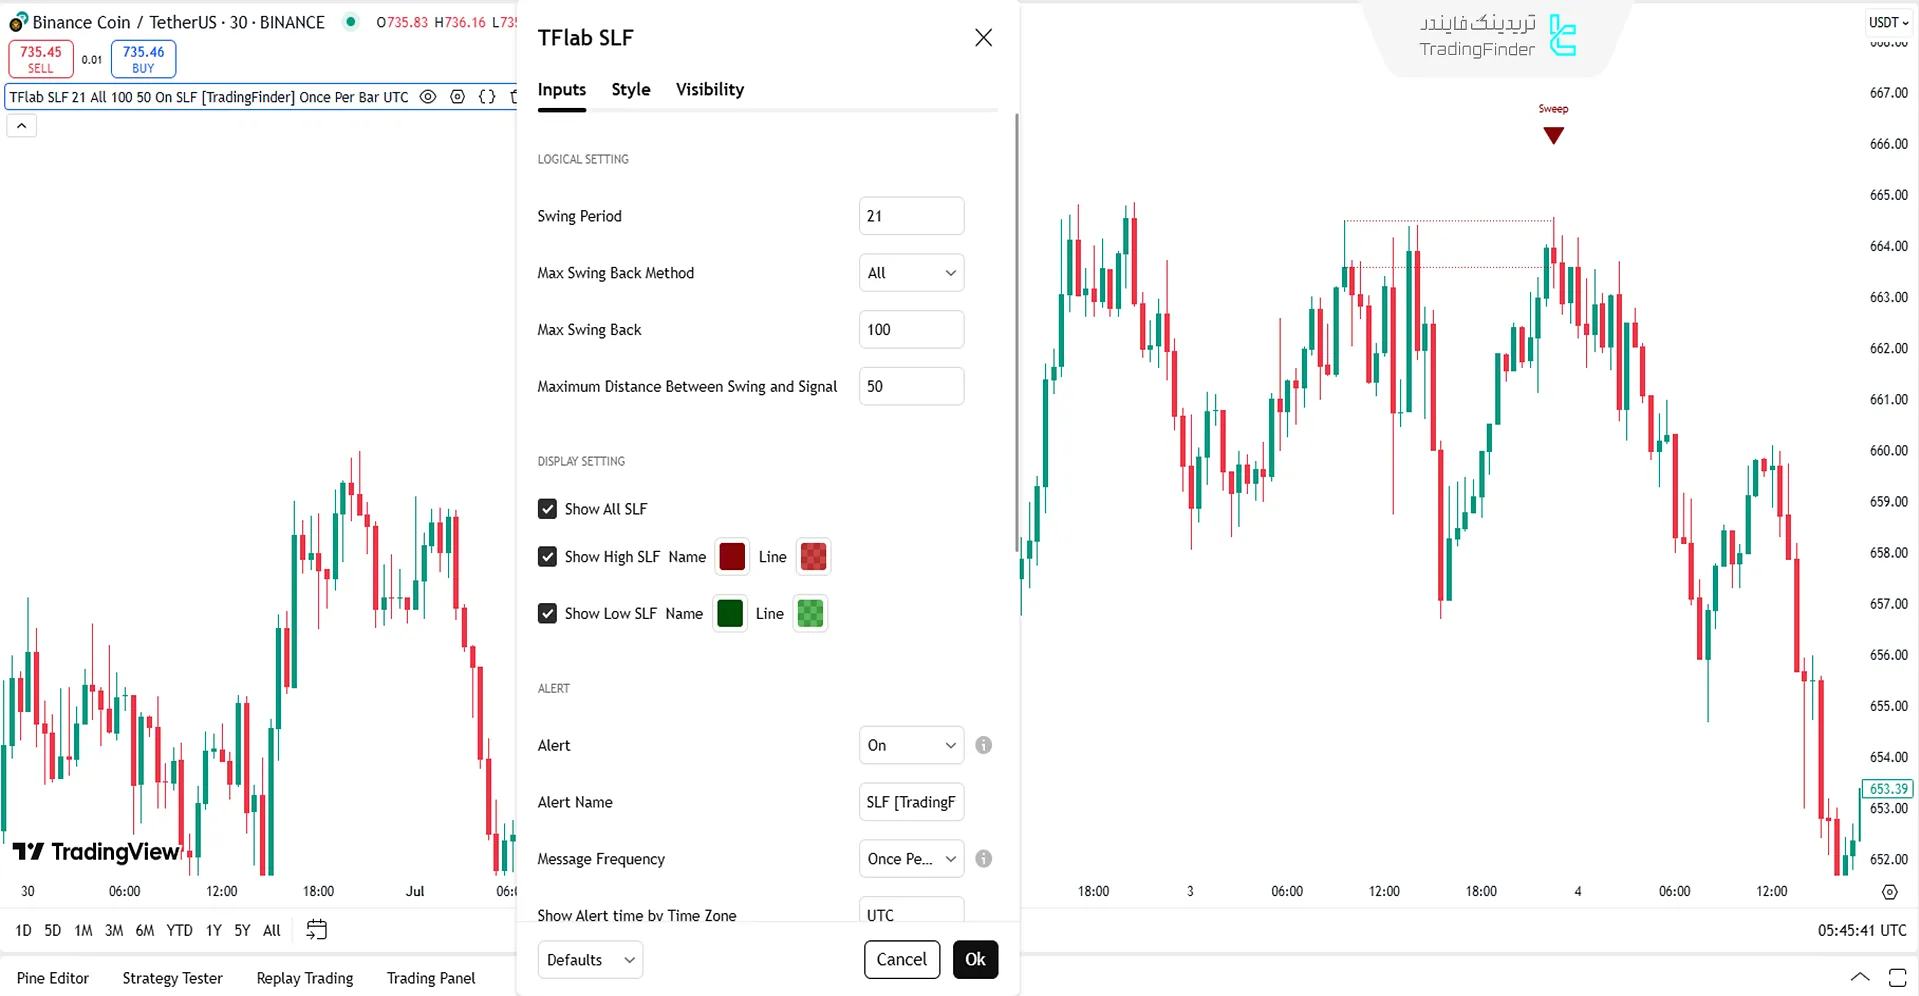Screen dimensions: 1919x996
Task: Toggle Show High SLF checkbox
Action: coord(547,557)
